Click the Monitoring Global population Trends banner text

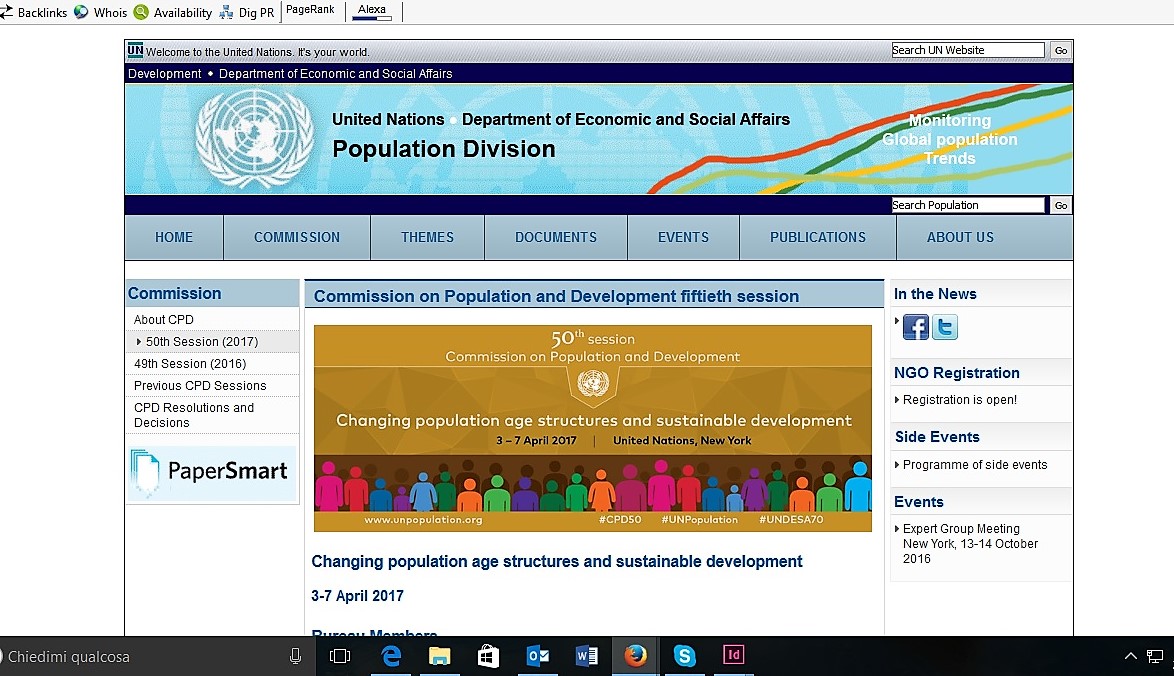tap(949, 139)
